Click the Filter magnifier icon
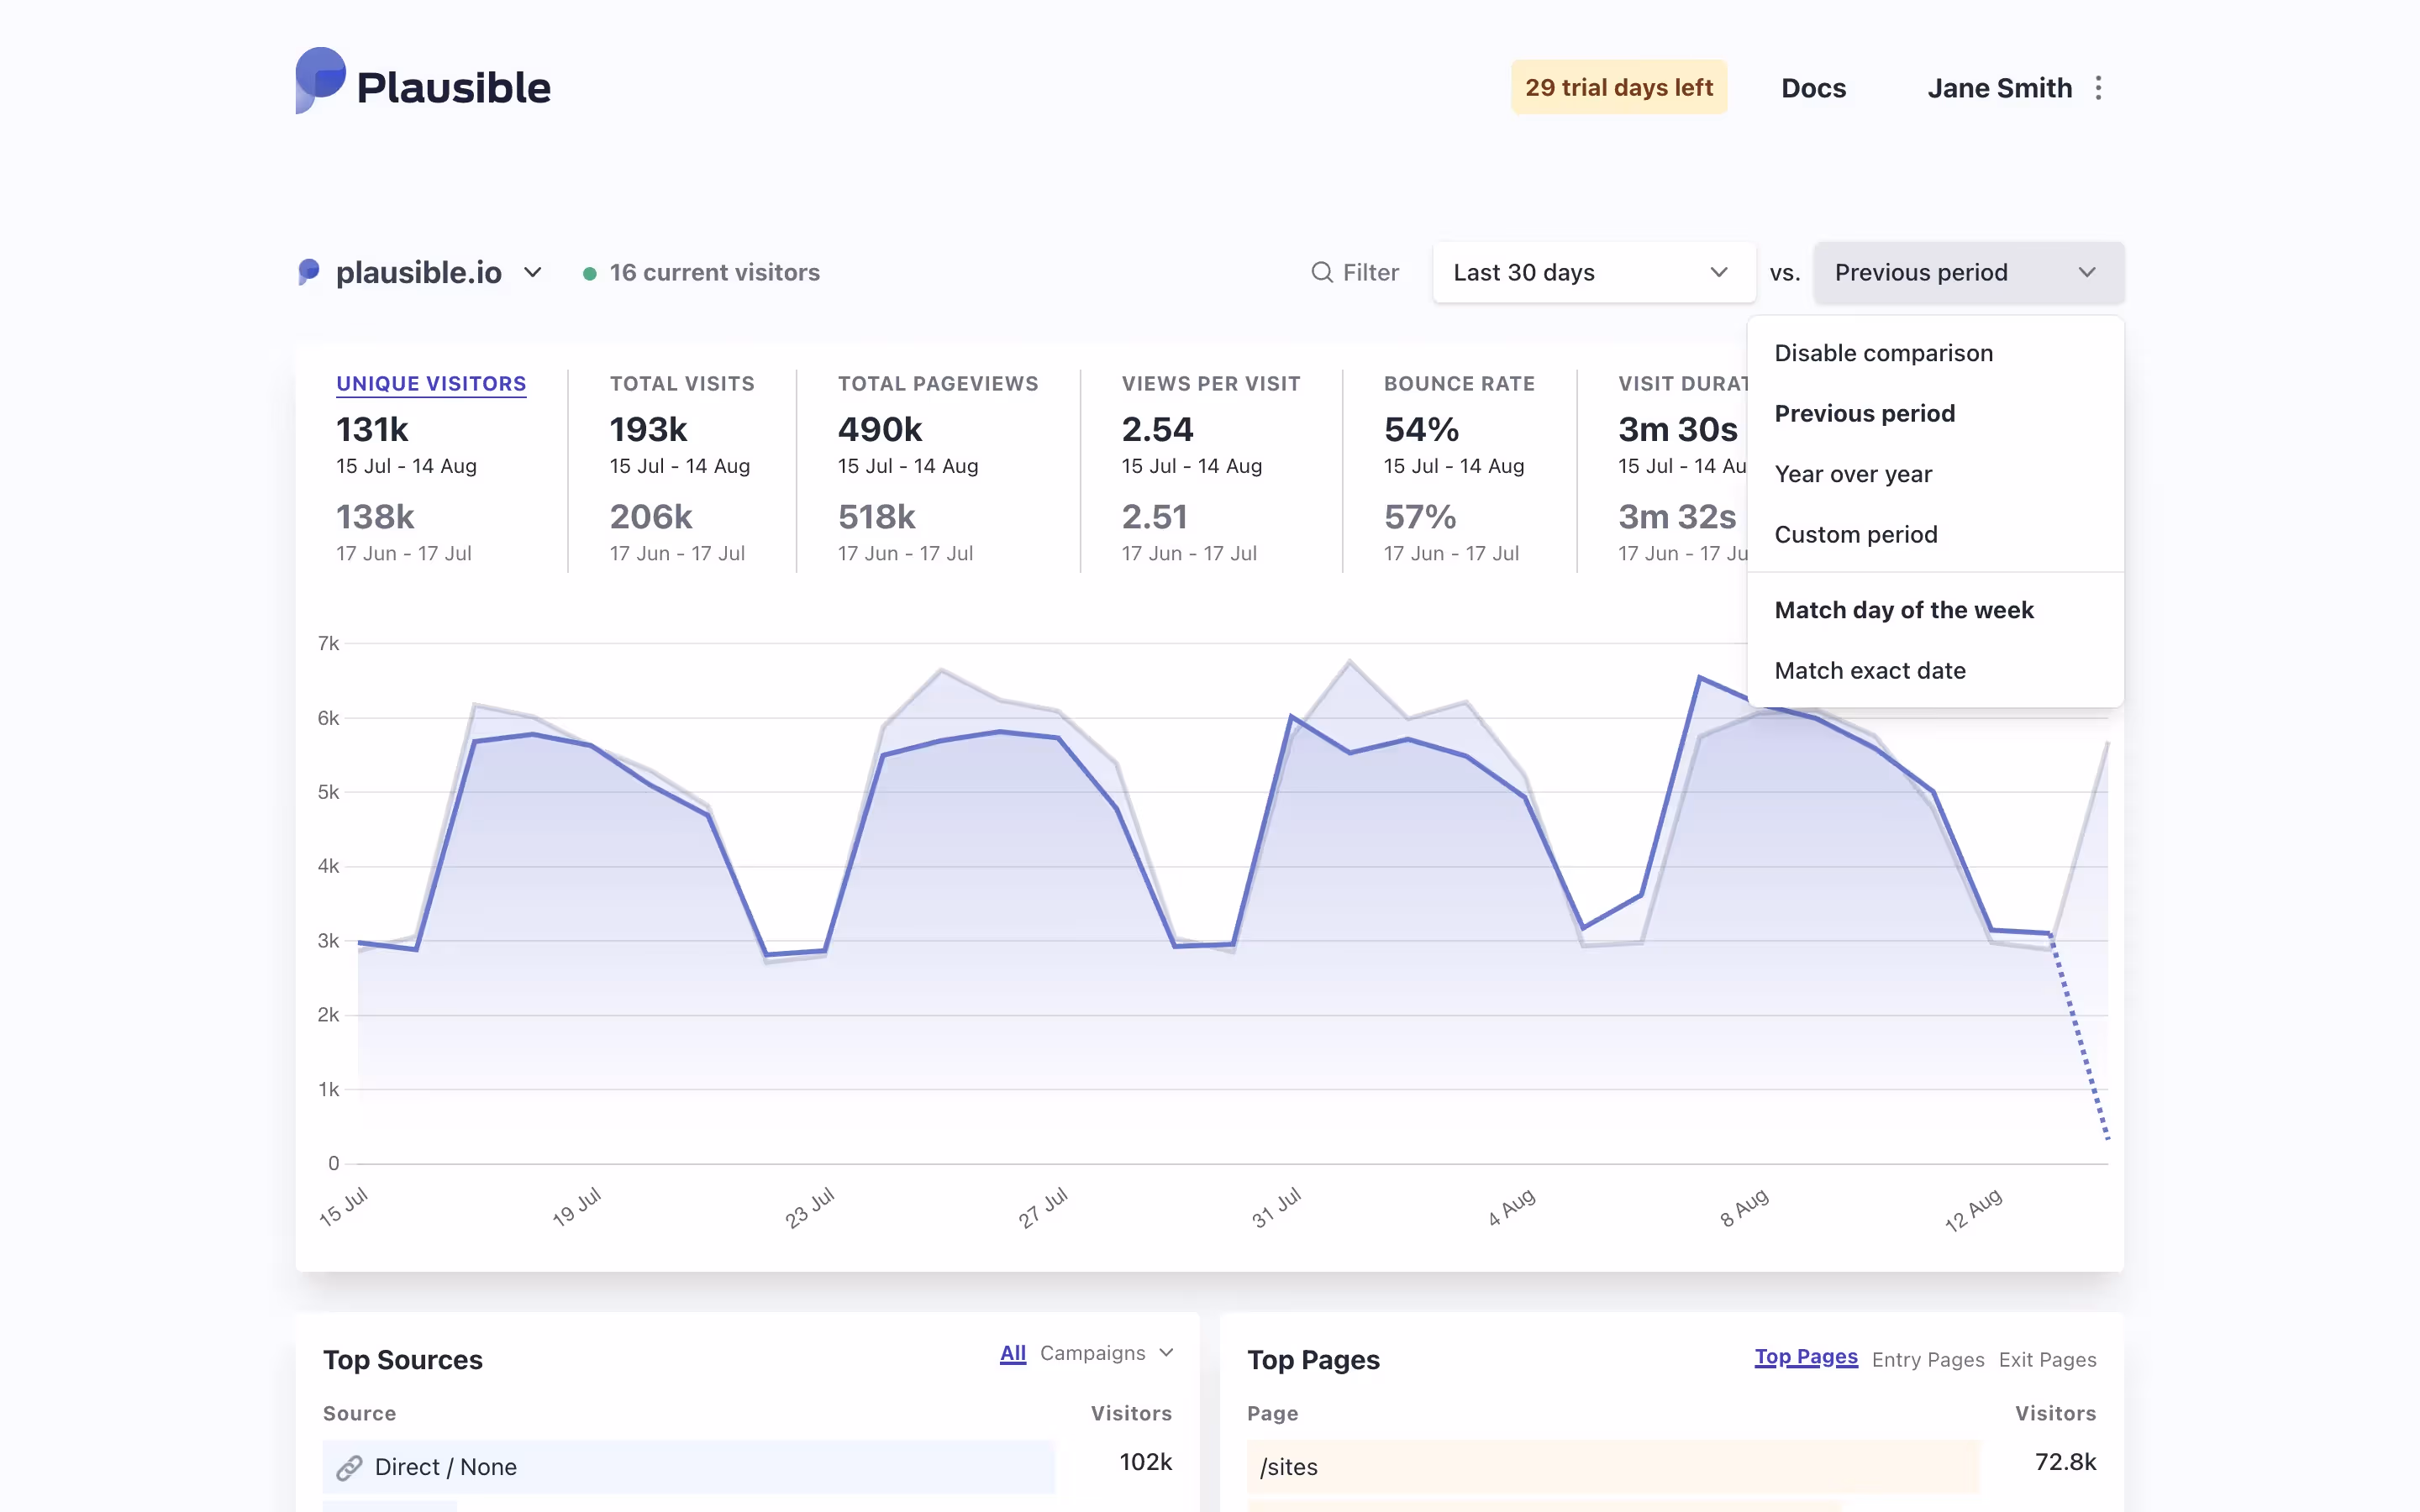 1322,272
